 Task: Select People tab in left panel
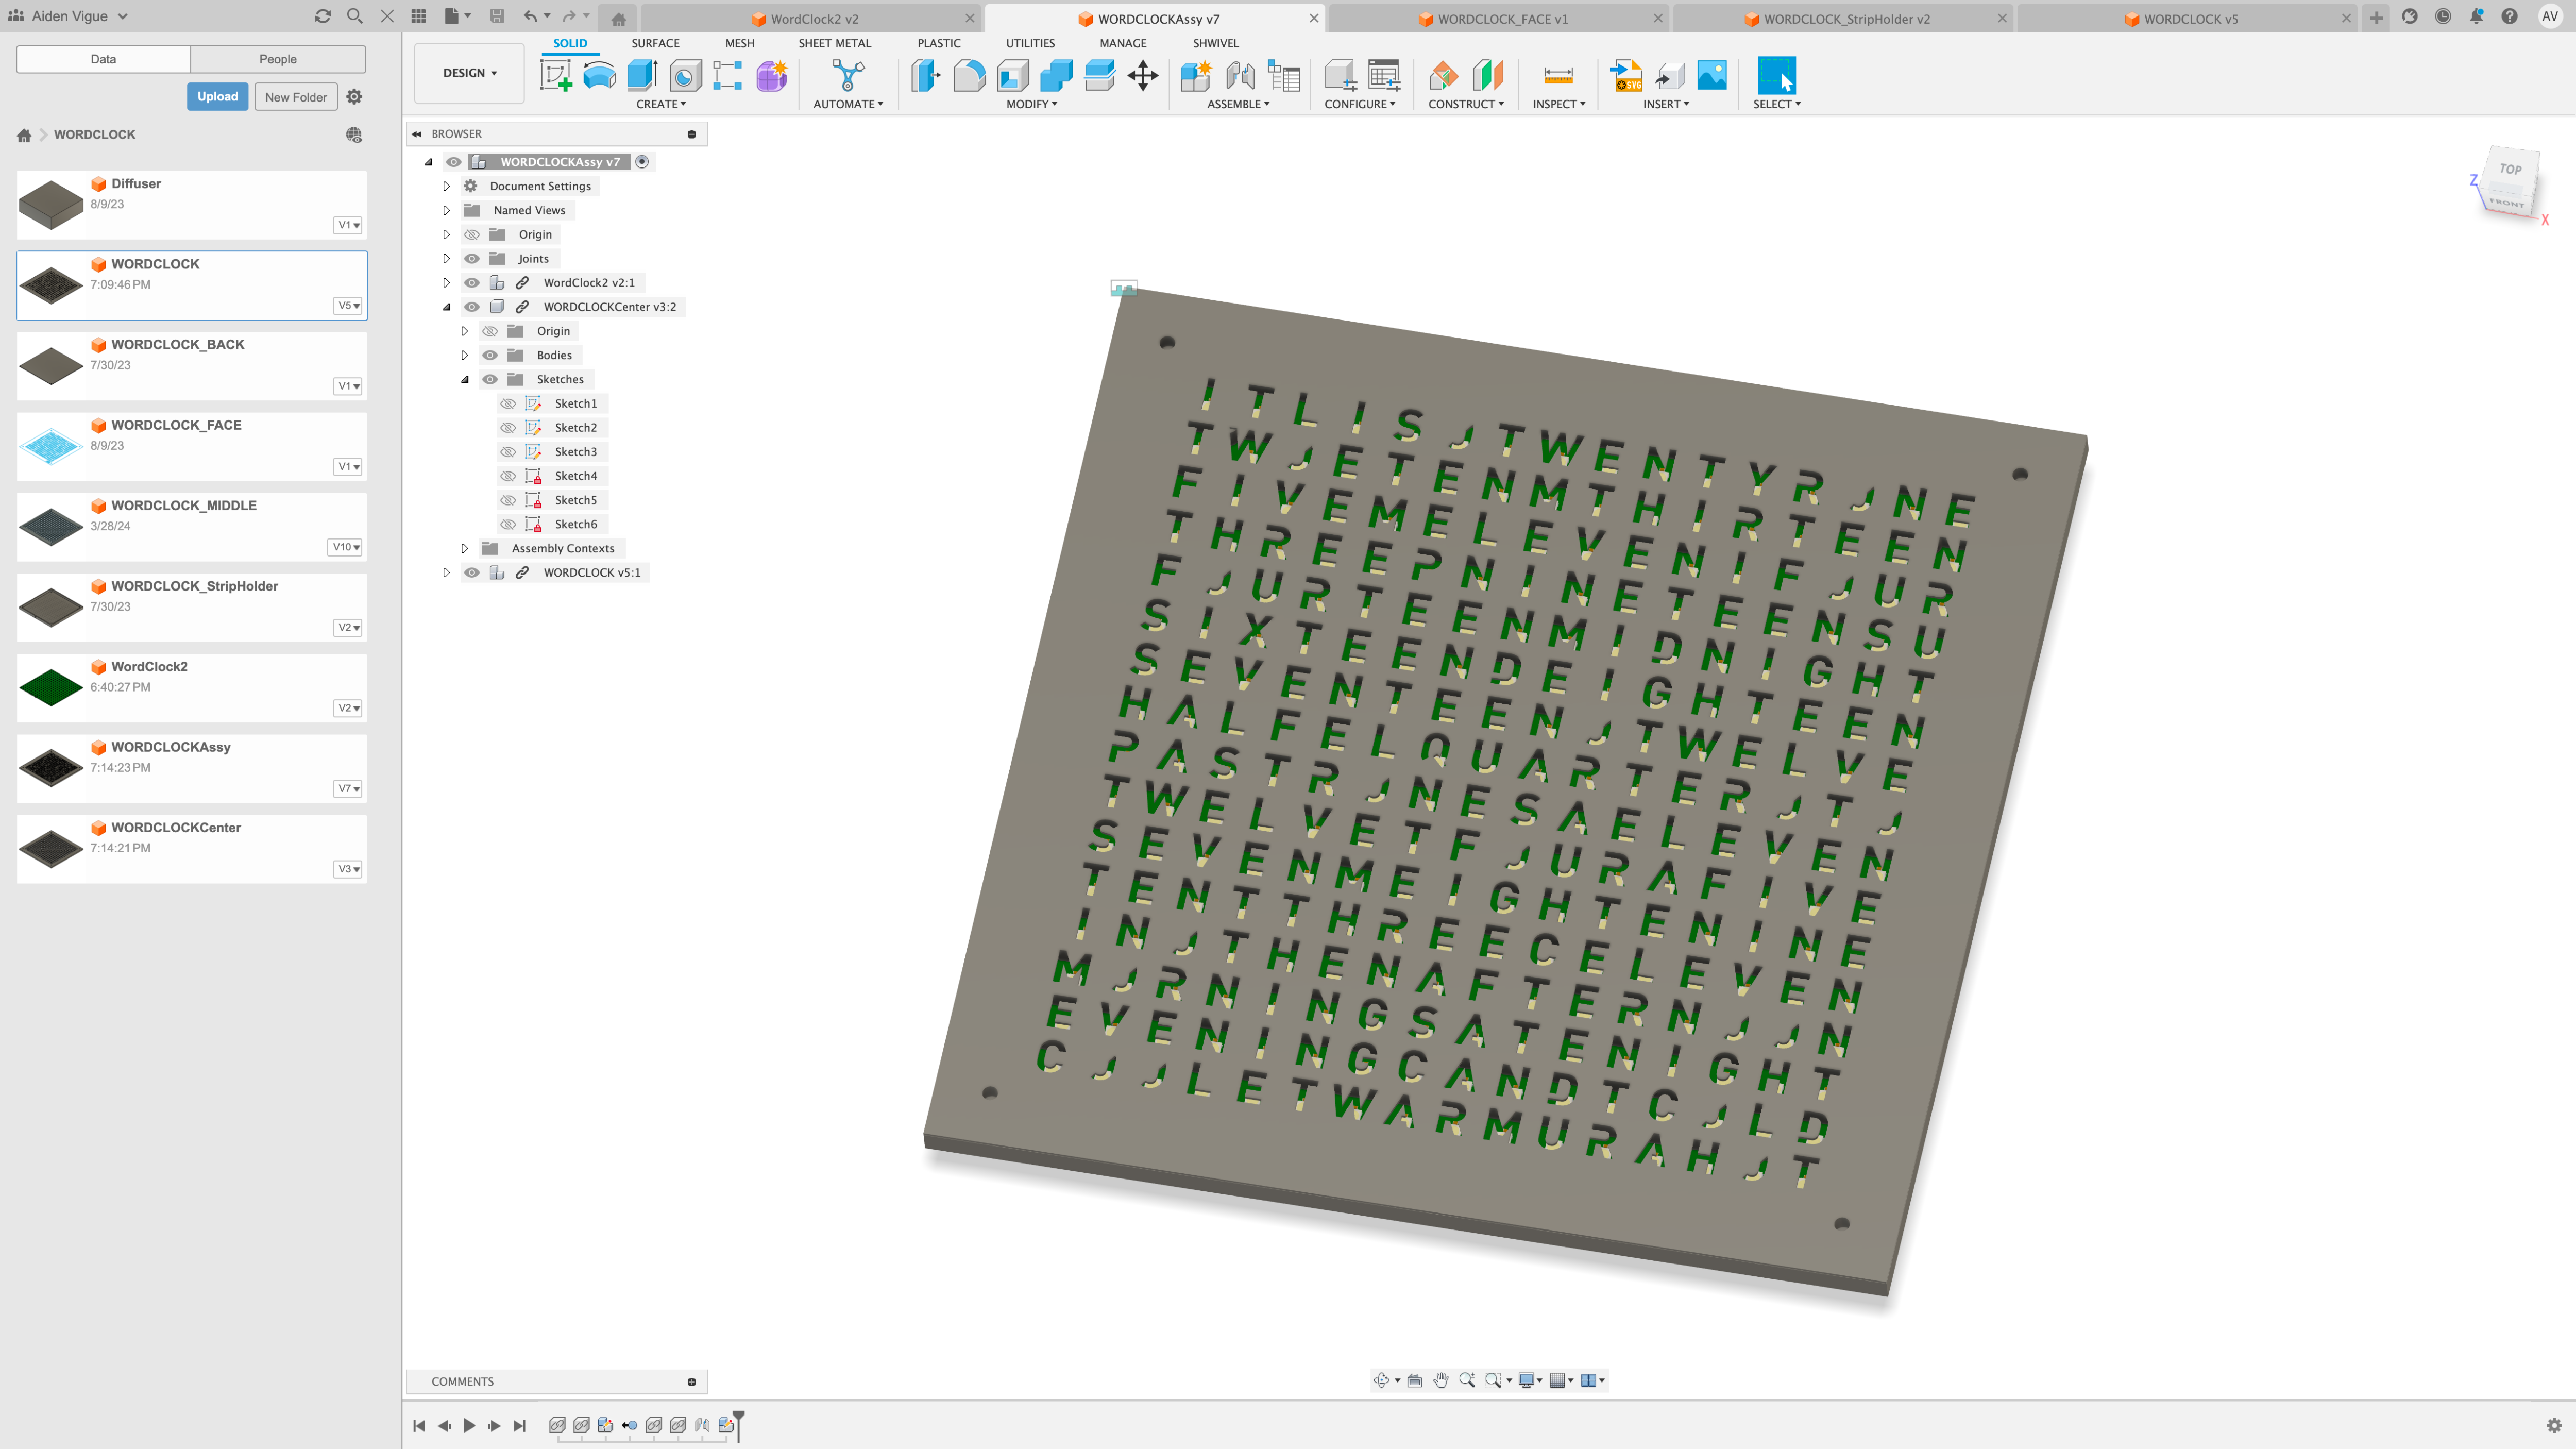pos(278,58)
